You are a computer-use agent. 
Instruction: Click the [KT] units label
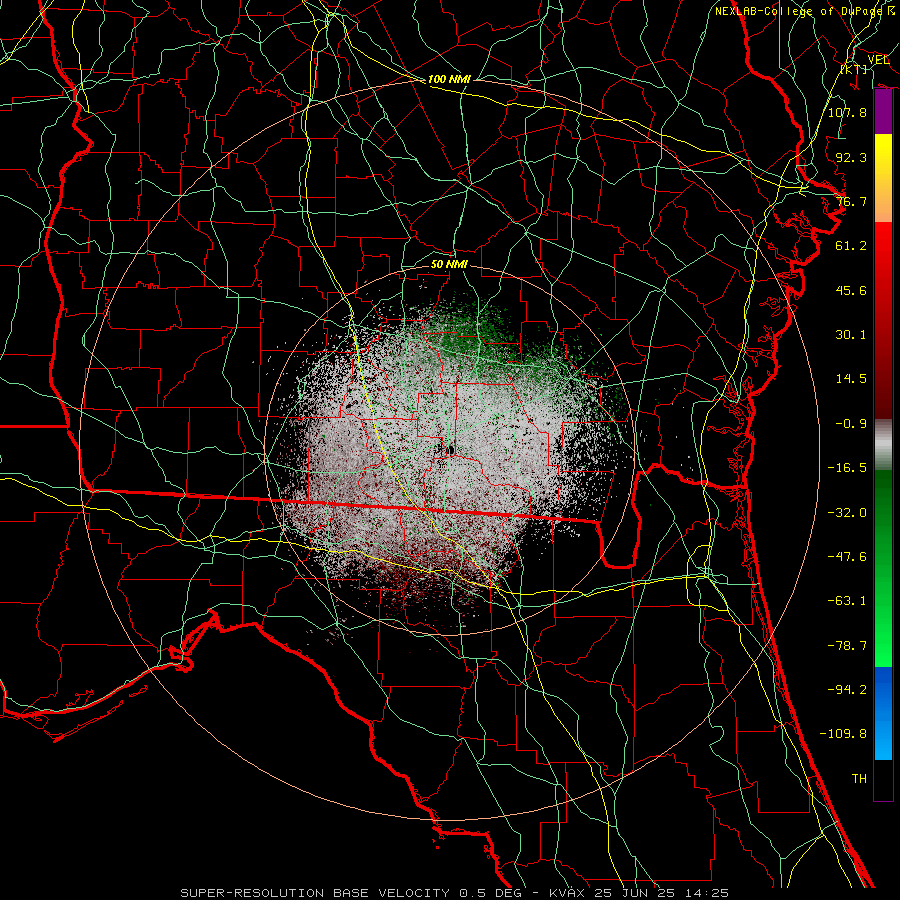(x=854, y=69)
